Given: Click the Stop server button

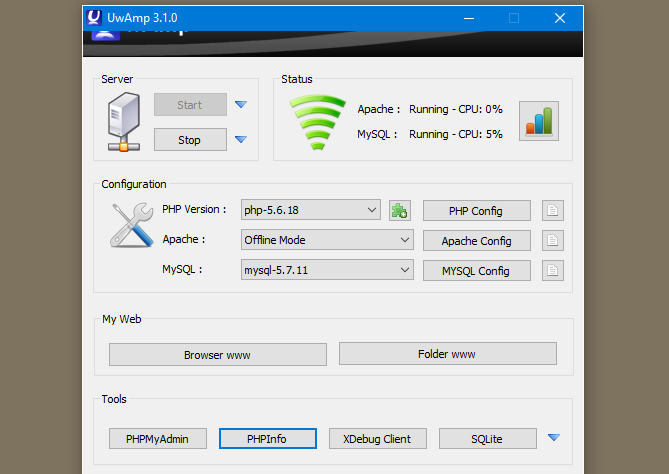Looking at the screenshot, I should pos(190,140).
